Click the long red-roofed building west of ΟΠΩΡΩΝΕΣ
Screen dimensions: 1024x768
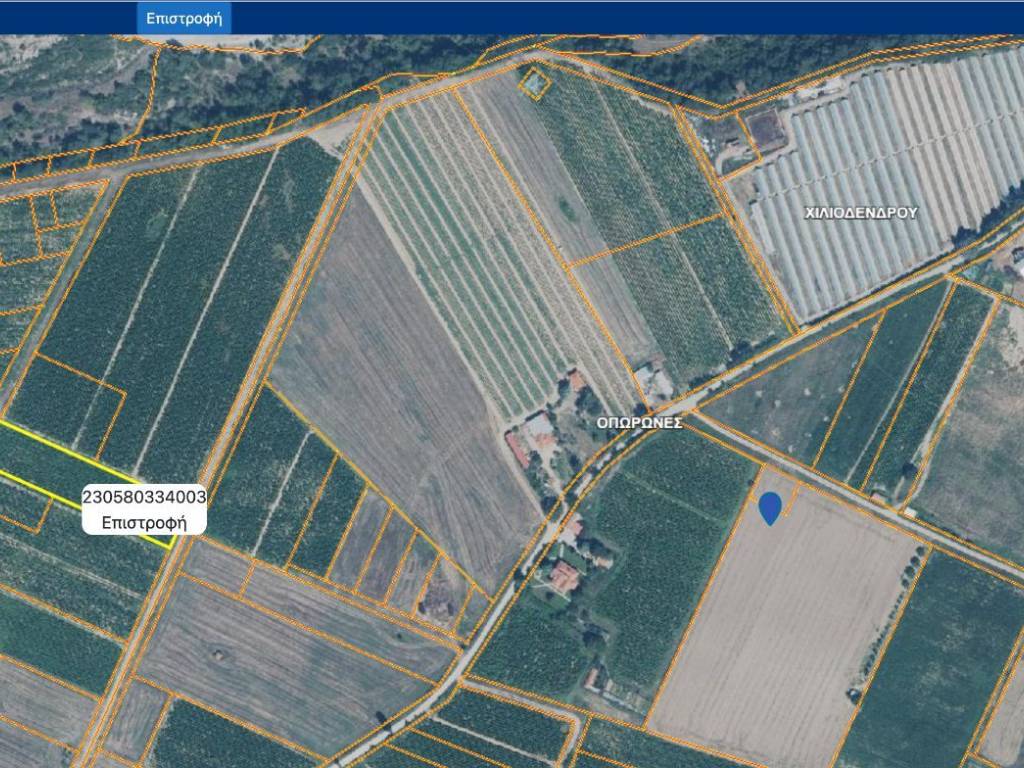coord(519,449)
